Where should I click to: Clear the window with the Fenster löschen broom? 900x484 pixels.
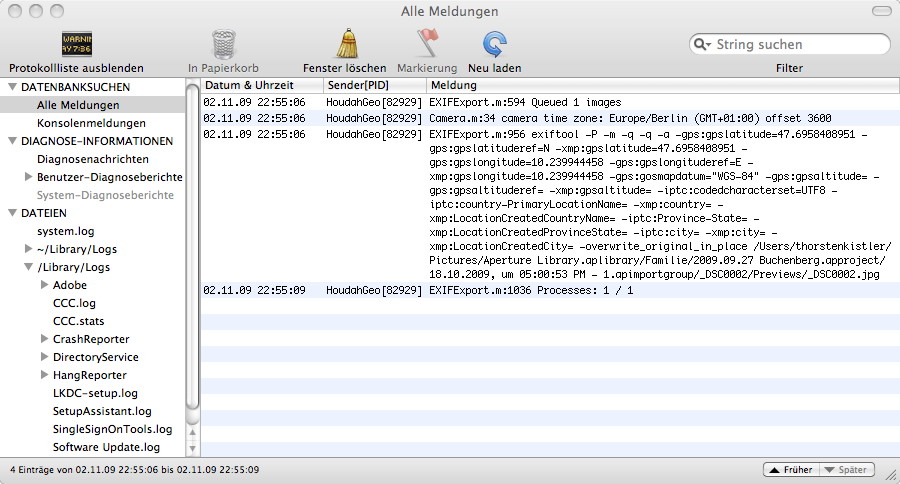[347, 44]
